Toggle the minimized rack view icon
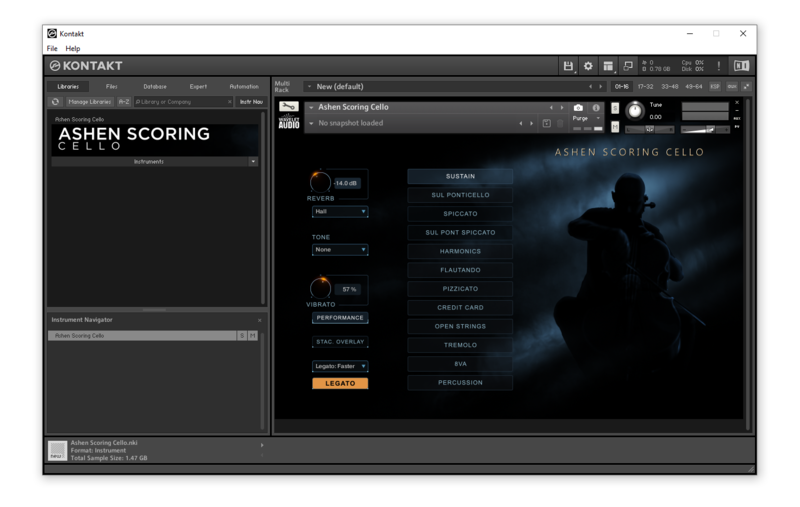 click(628, 66)
